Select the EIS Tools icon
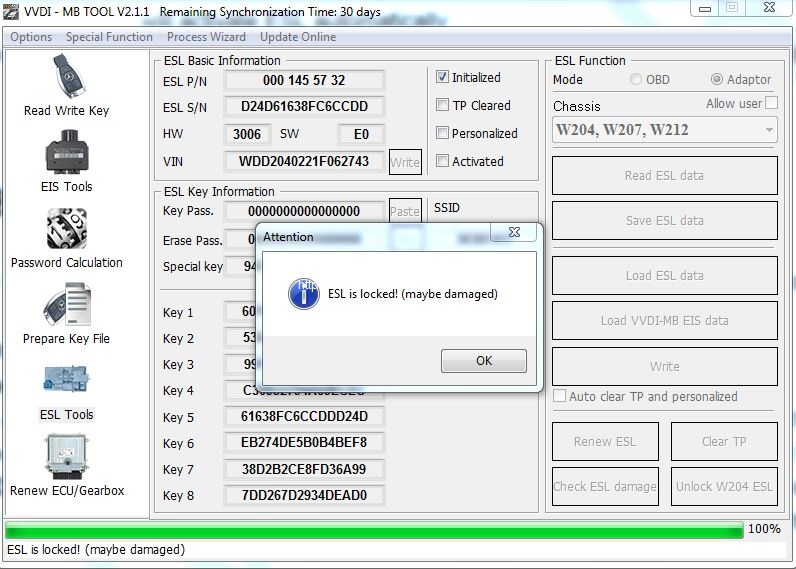 coord(66,154)
